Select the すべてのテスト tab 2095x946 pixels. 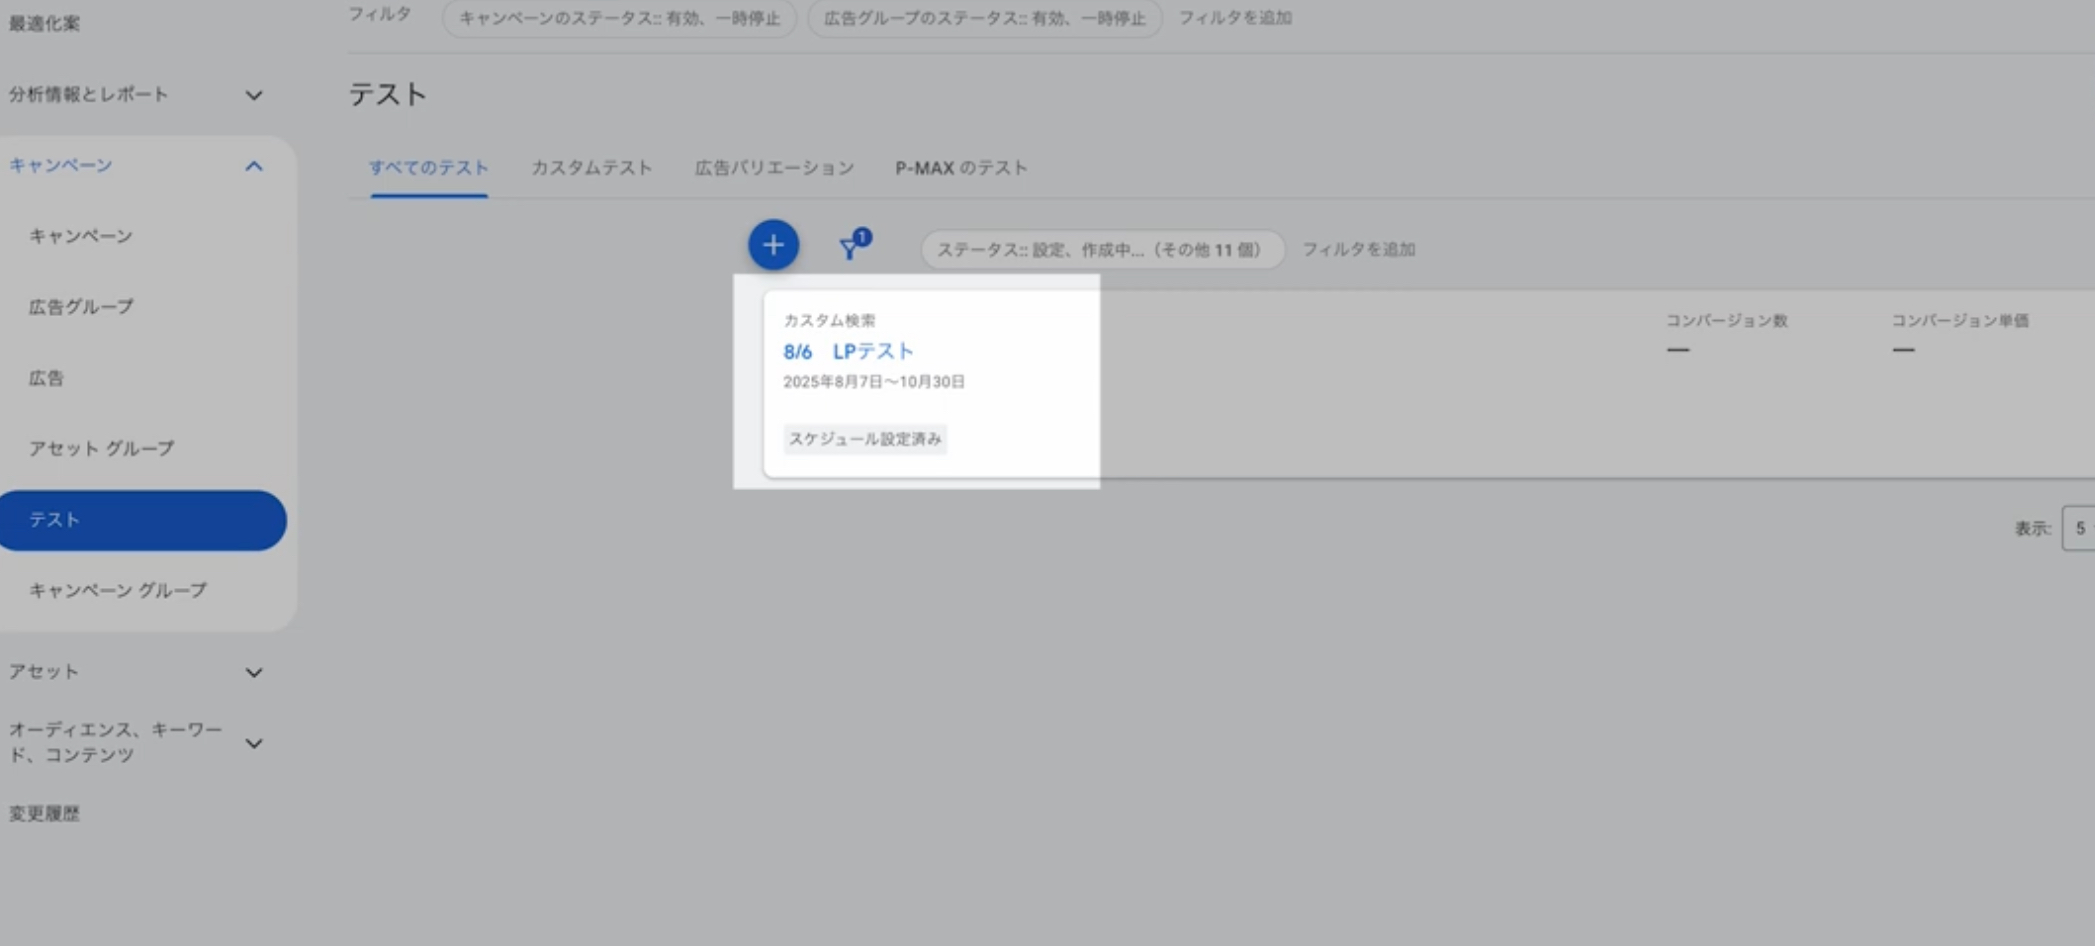(428, 168)
